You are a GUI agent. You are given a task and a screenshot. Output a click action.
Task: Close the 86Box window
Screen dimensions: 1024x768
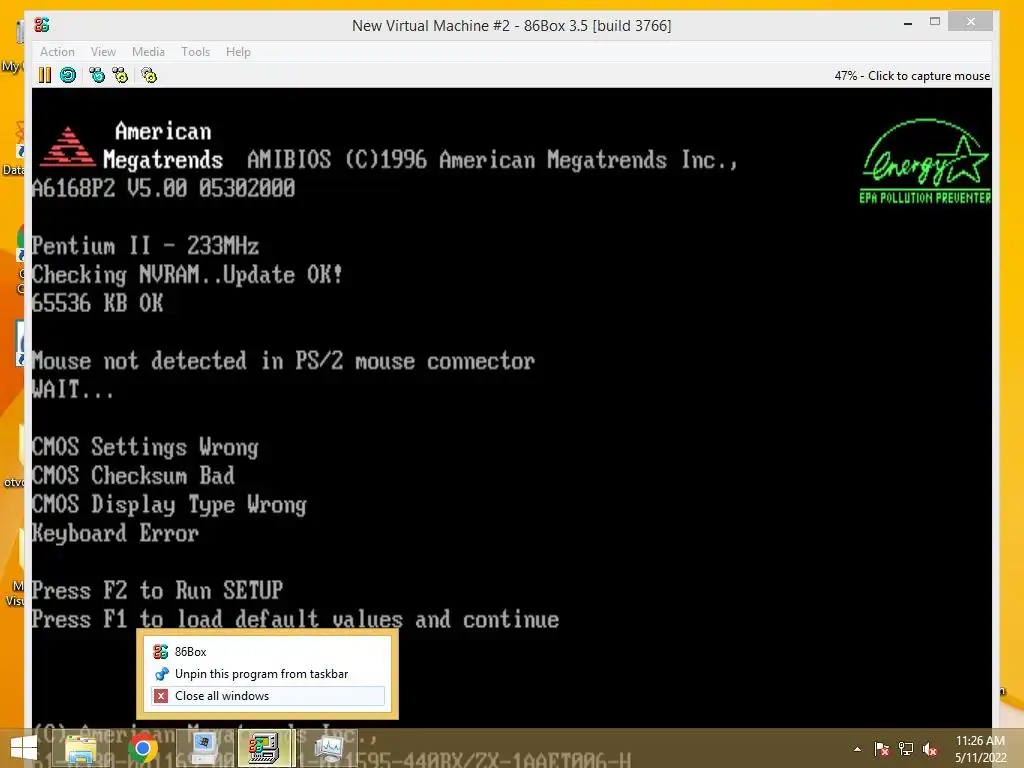pos(971,22)
